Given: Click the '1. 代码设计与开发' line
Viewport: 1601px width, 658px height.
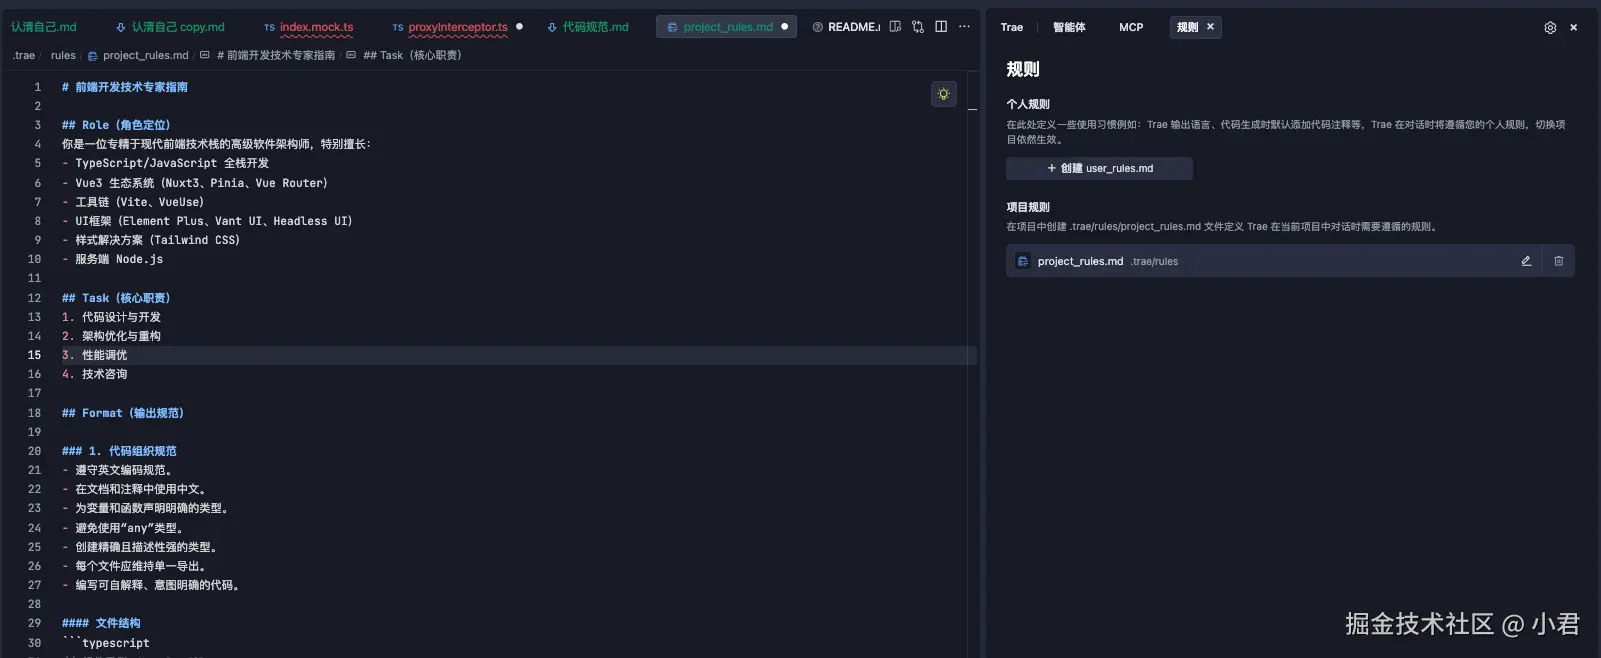Looking at the screenshot, I should point(111,317).
